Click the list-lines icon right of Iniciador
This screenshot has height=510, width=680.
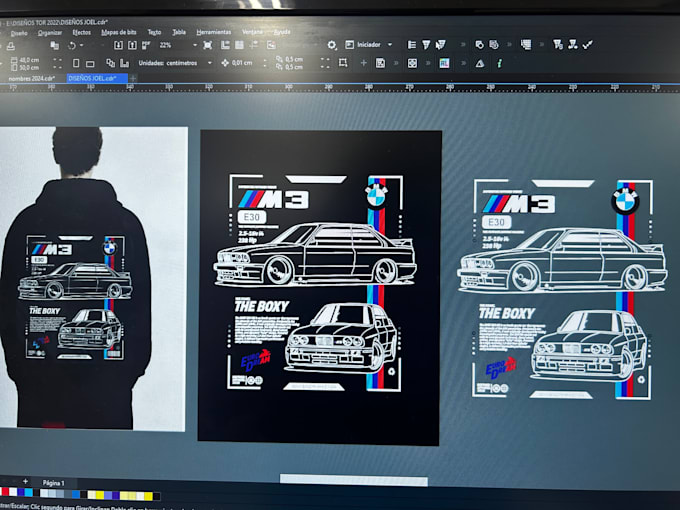click(412, 44)
